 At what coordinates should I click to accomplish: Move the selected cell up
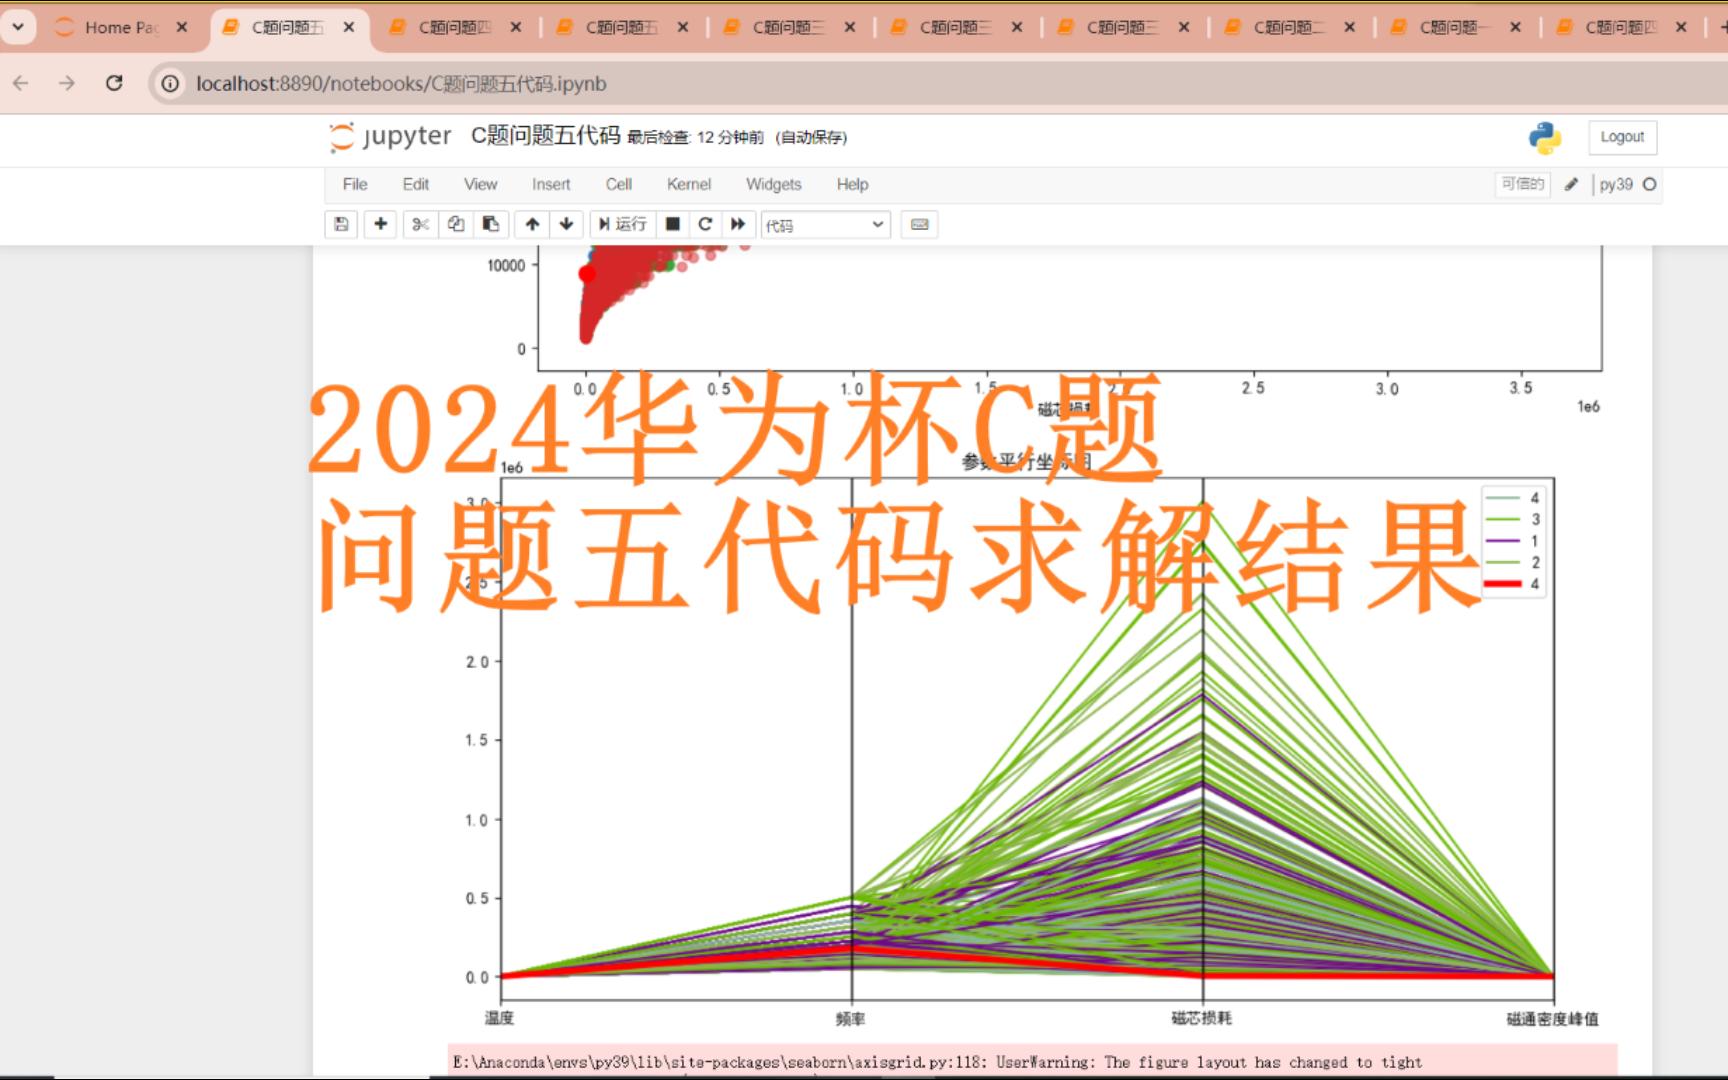(531, 224)
